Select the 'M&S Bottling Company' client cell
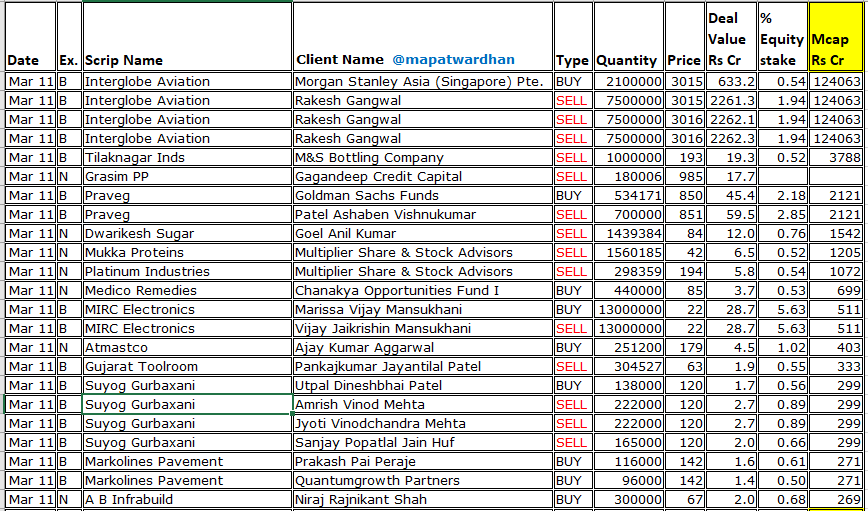868x511 pixels. [x=423, y=157]
